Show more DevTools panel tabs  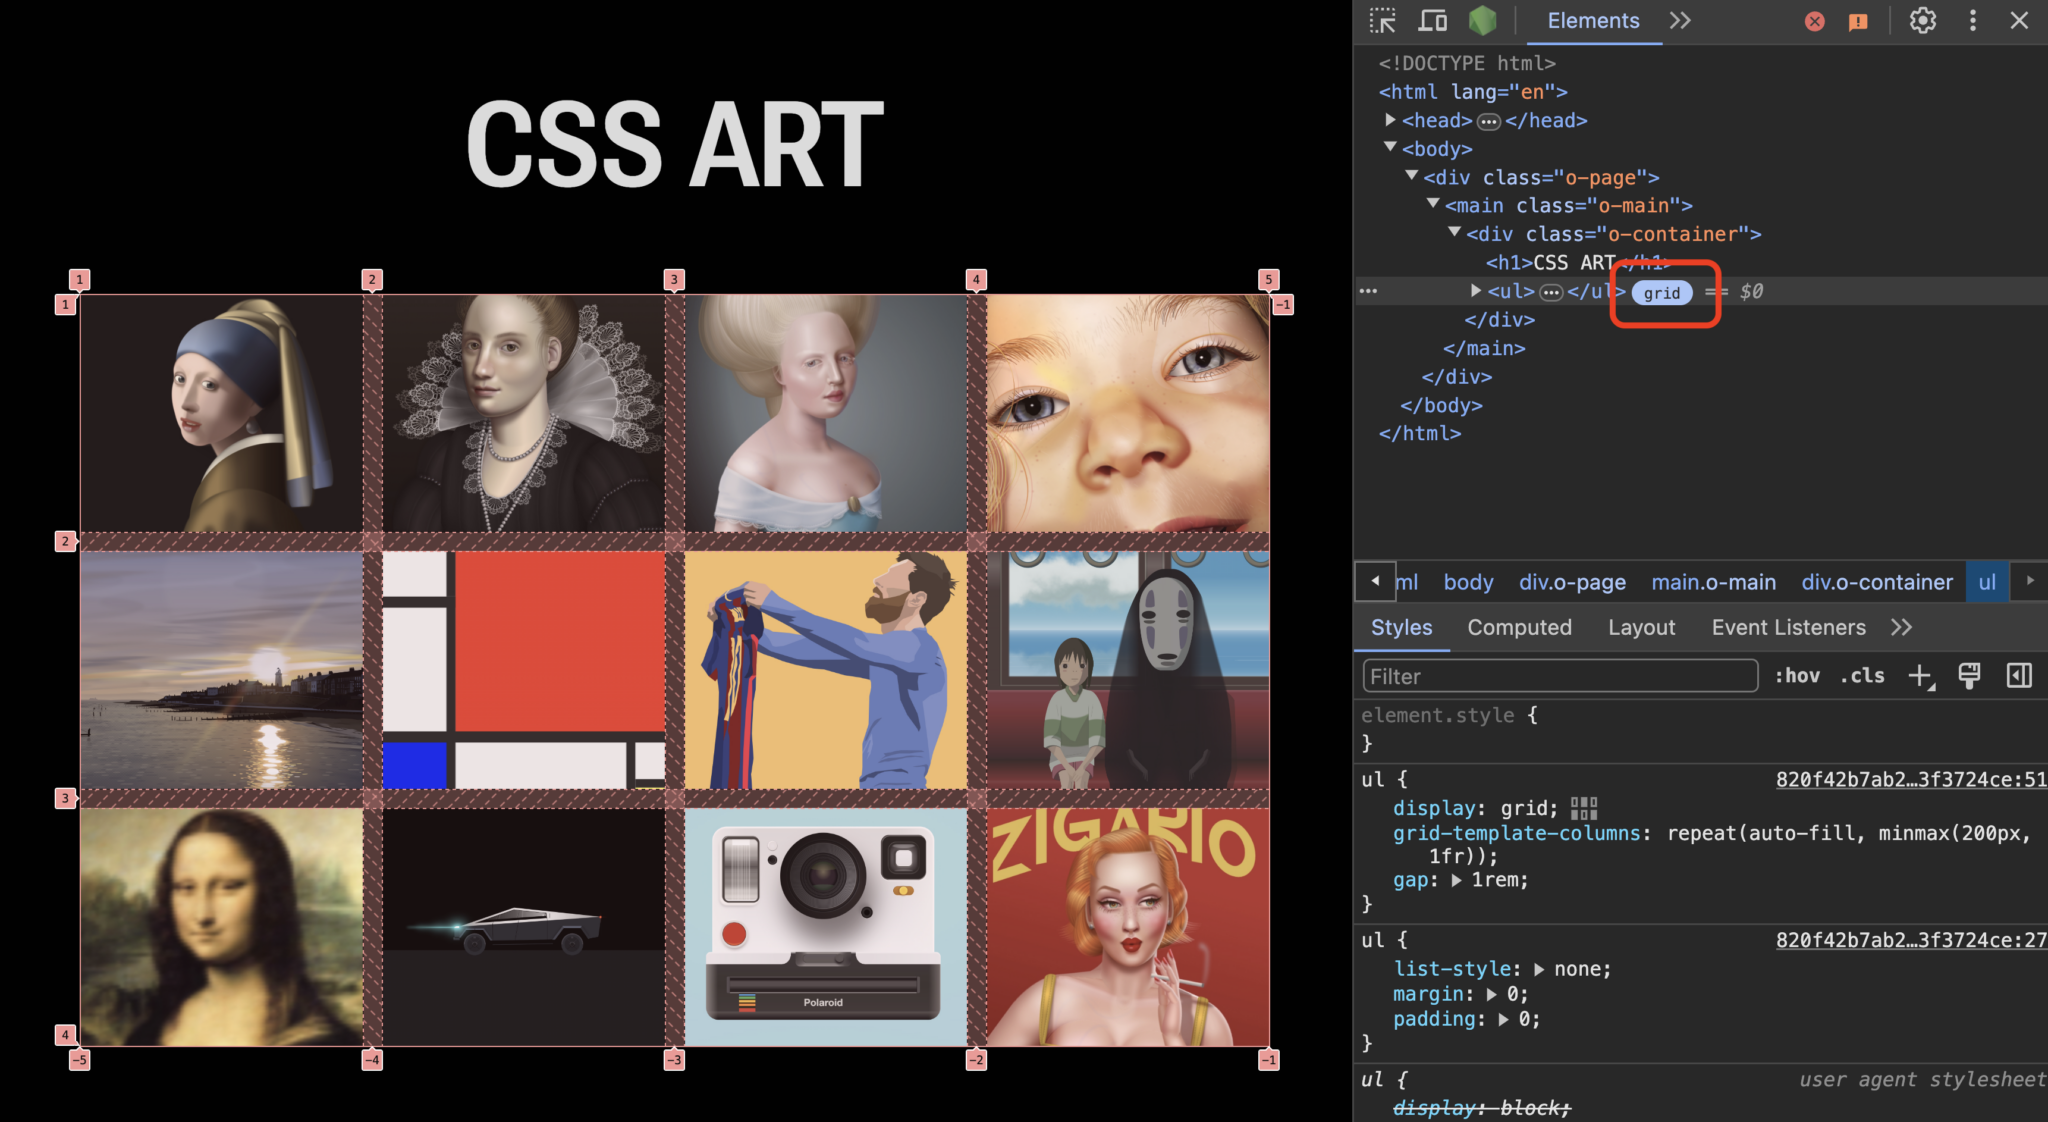(x=1680, y=21)
